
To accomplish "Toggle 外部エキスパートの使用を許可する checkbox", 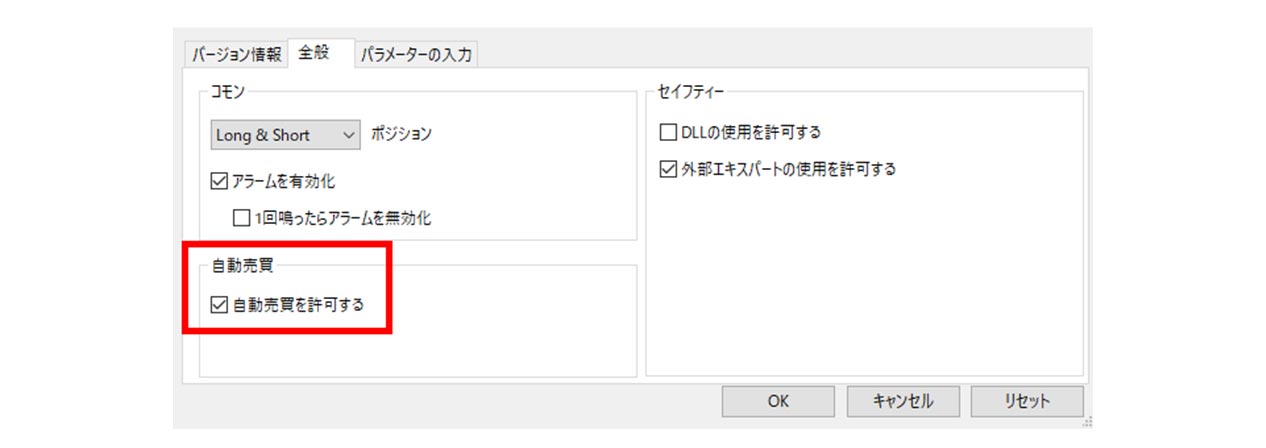I will coord(668,169).
